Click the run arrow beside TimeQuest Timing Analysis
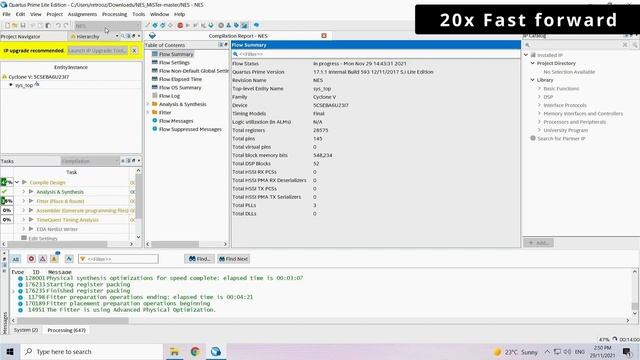The image size is (640, 360). click(x=31, y=220)
